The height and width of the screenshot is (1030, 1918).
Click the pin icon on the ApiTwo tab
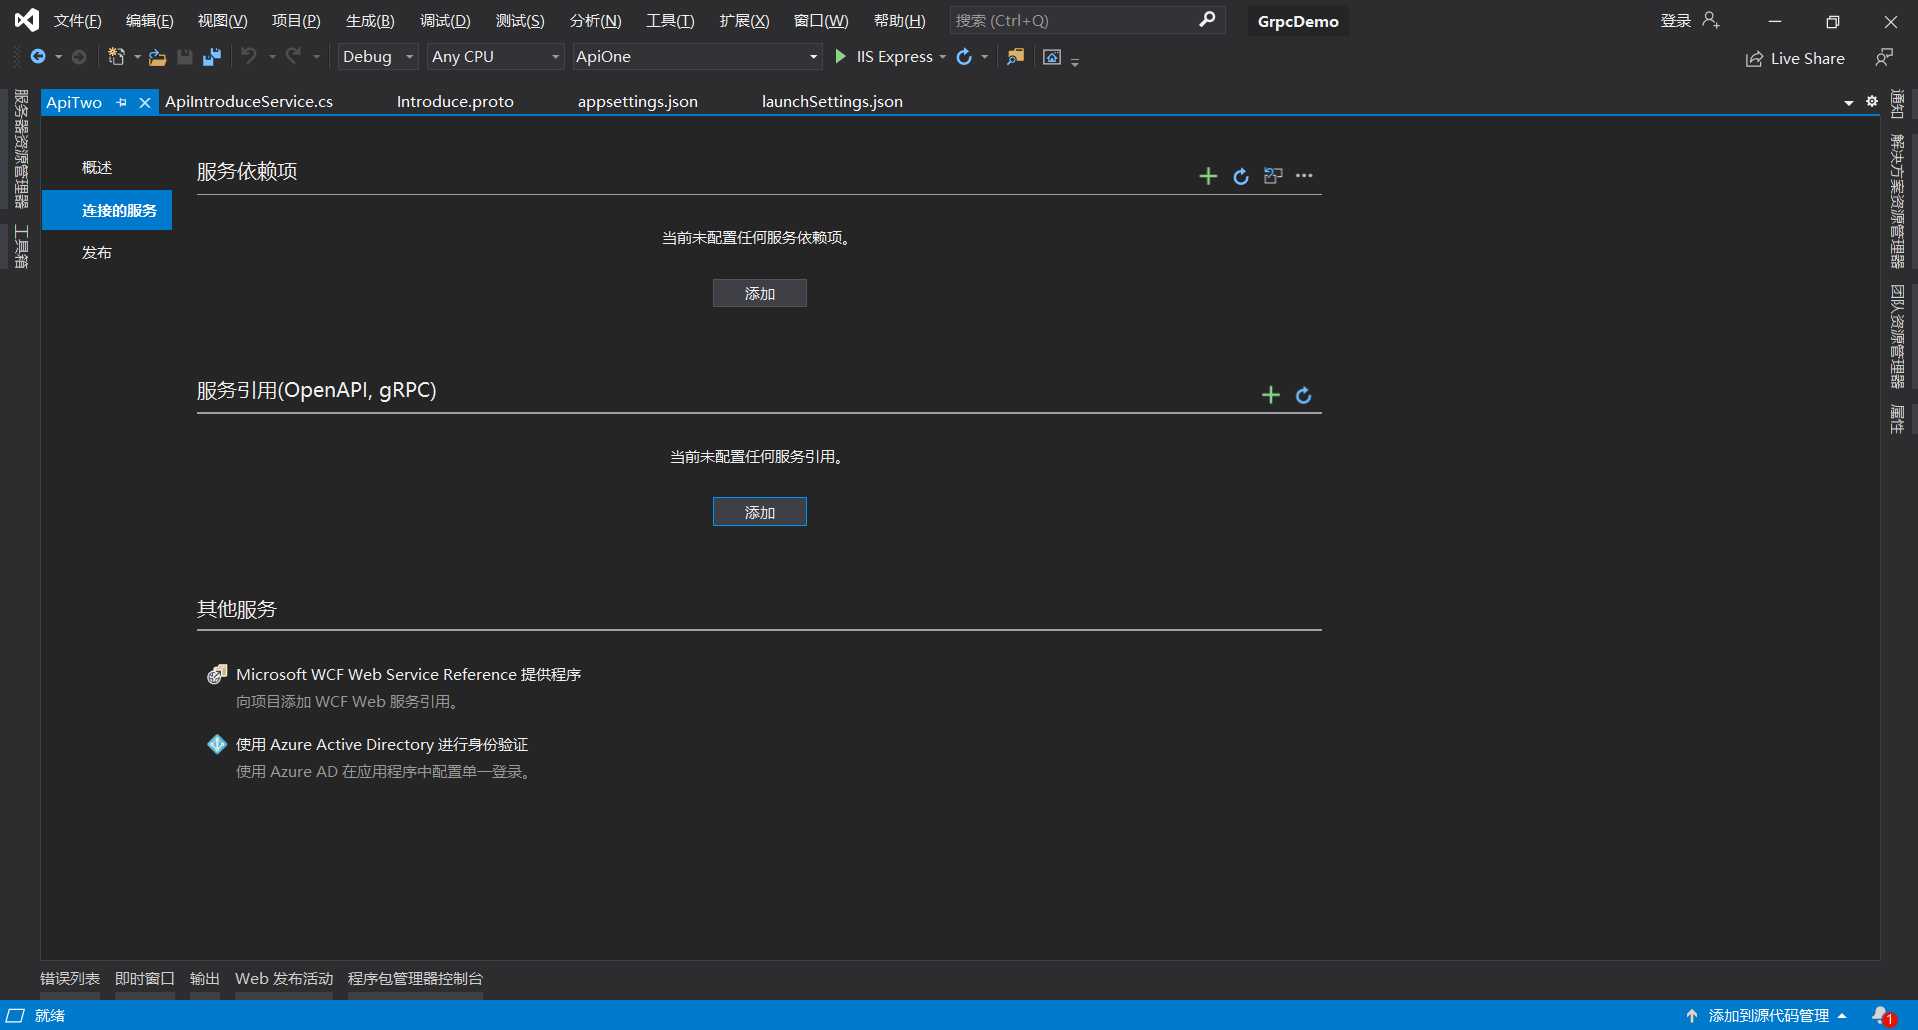point(121,102)
